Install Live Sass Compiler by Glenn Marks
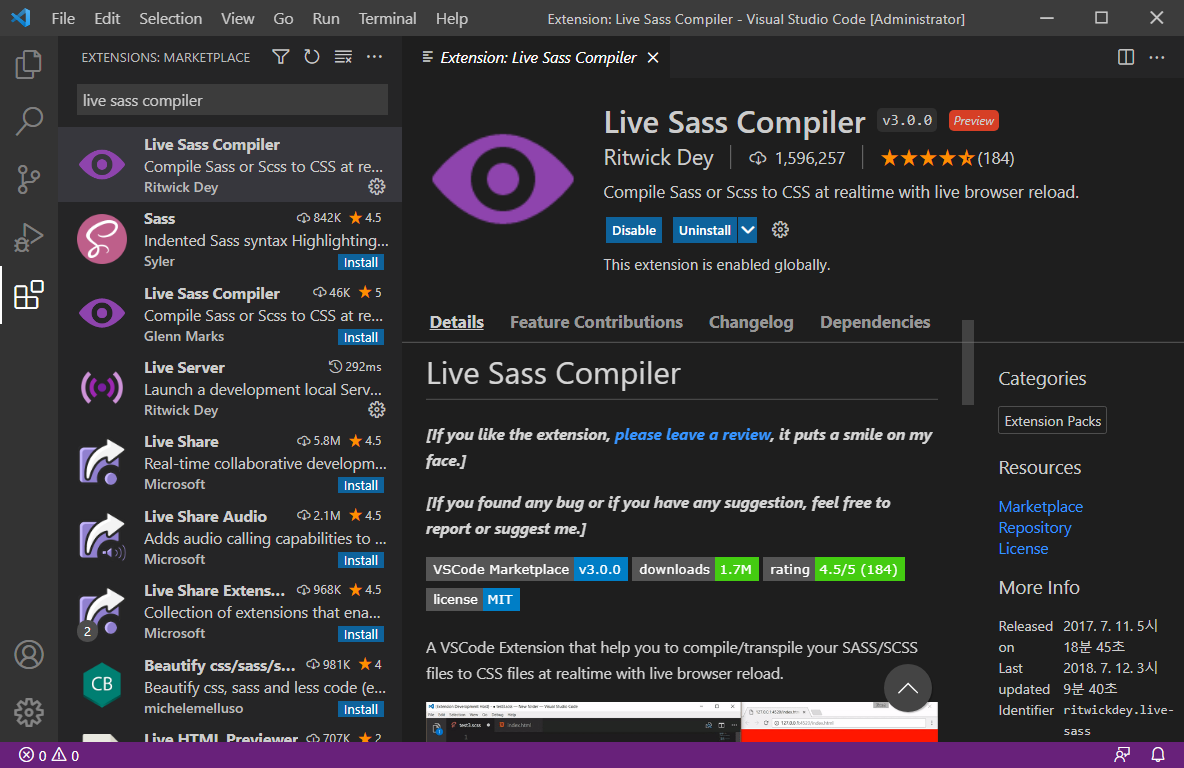This screenshot has height=768, width=1184. pyautogui.click(x=361, y=338)
